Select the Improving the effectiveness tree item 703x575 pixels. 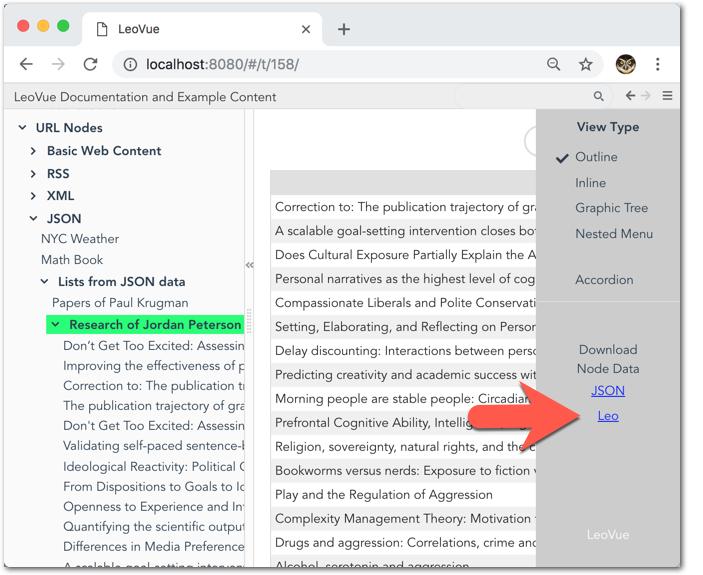point(153,366)
